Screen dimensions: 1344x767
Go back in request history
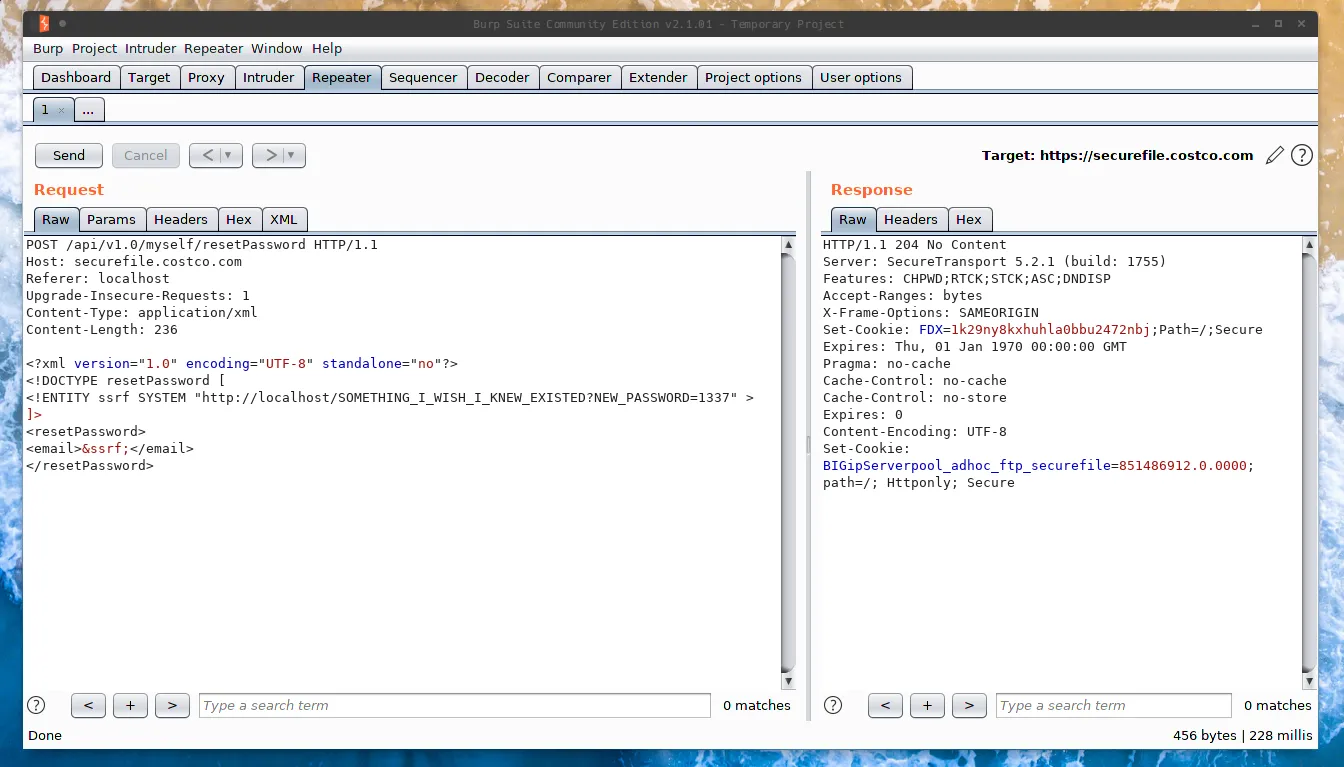(x=206, y=155)
